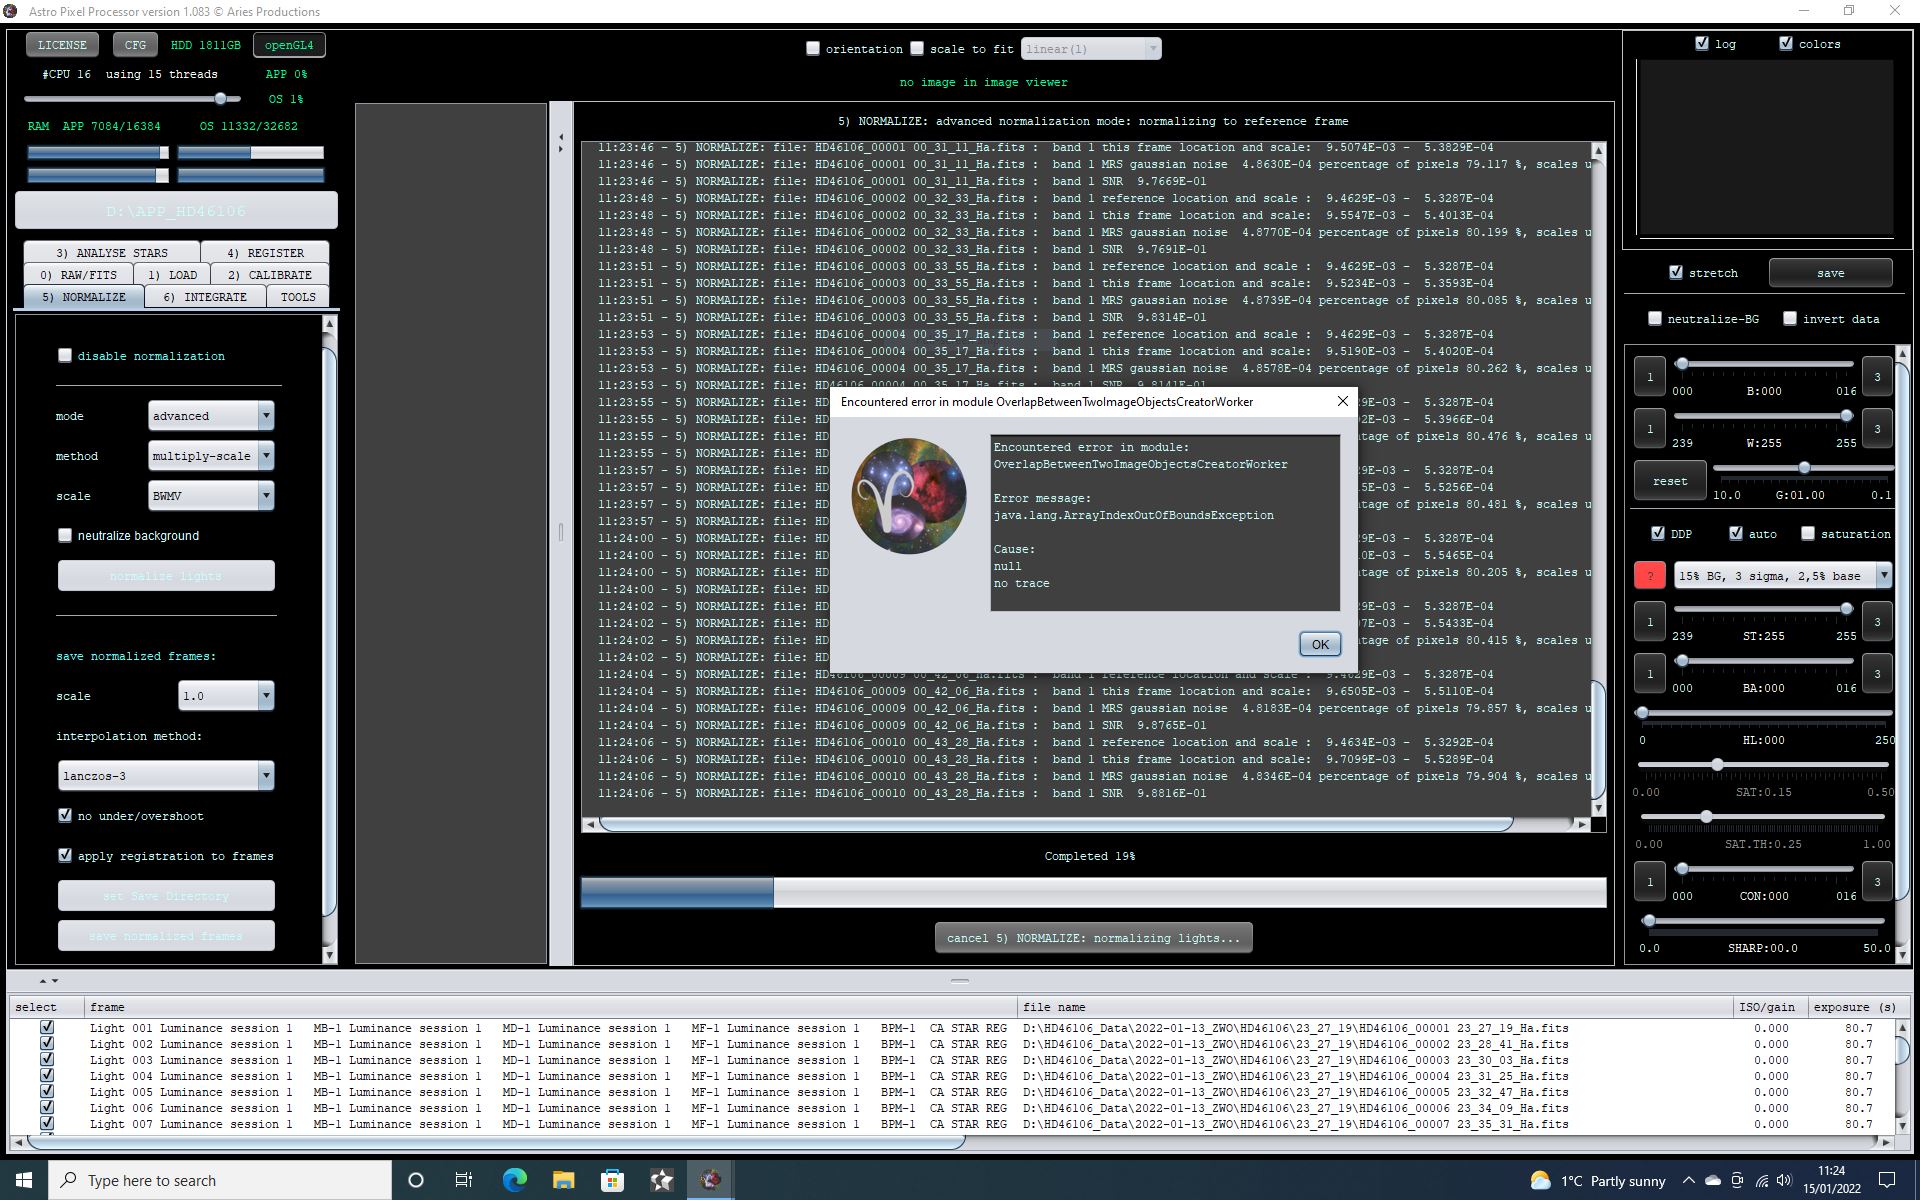Collapse left panel with splitter arrow

click(560, 137)
